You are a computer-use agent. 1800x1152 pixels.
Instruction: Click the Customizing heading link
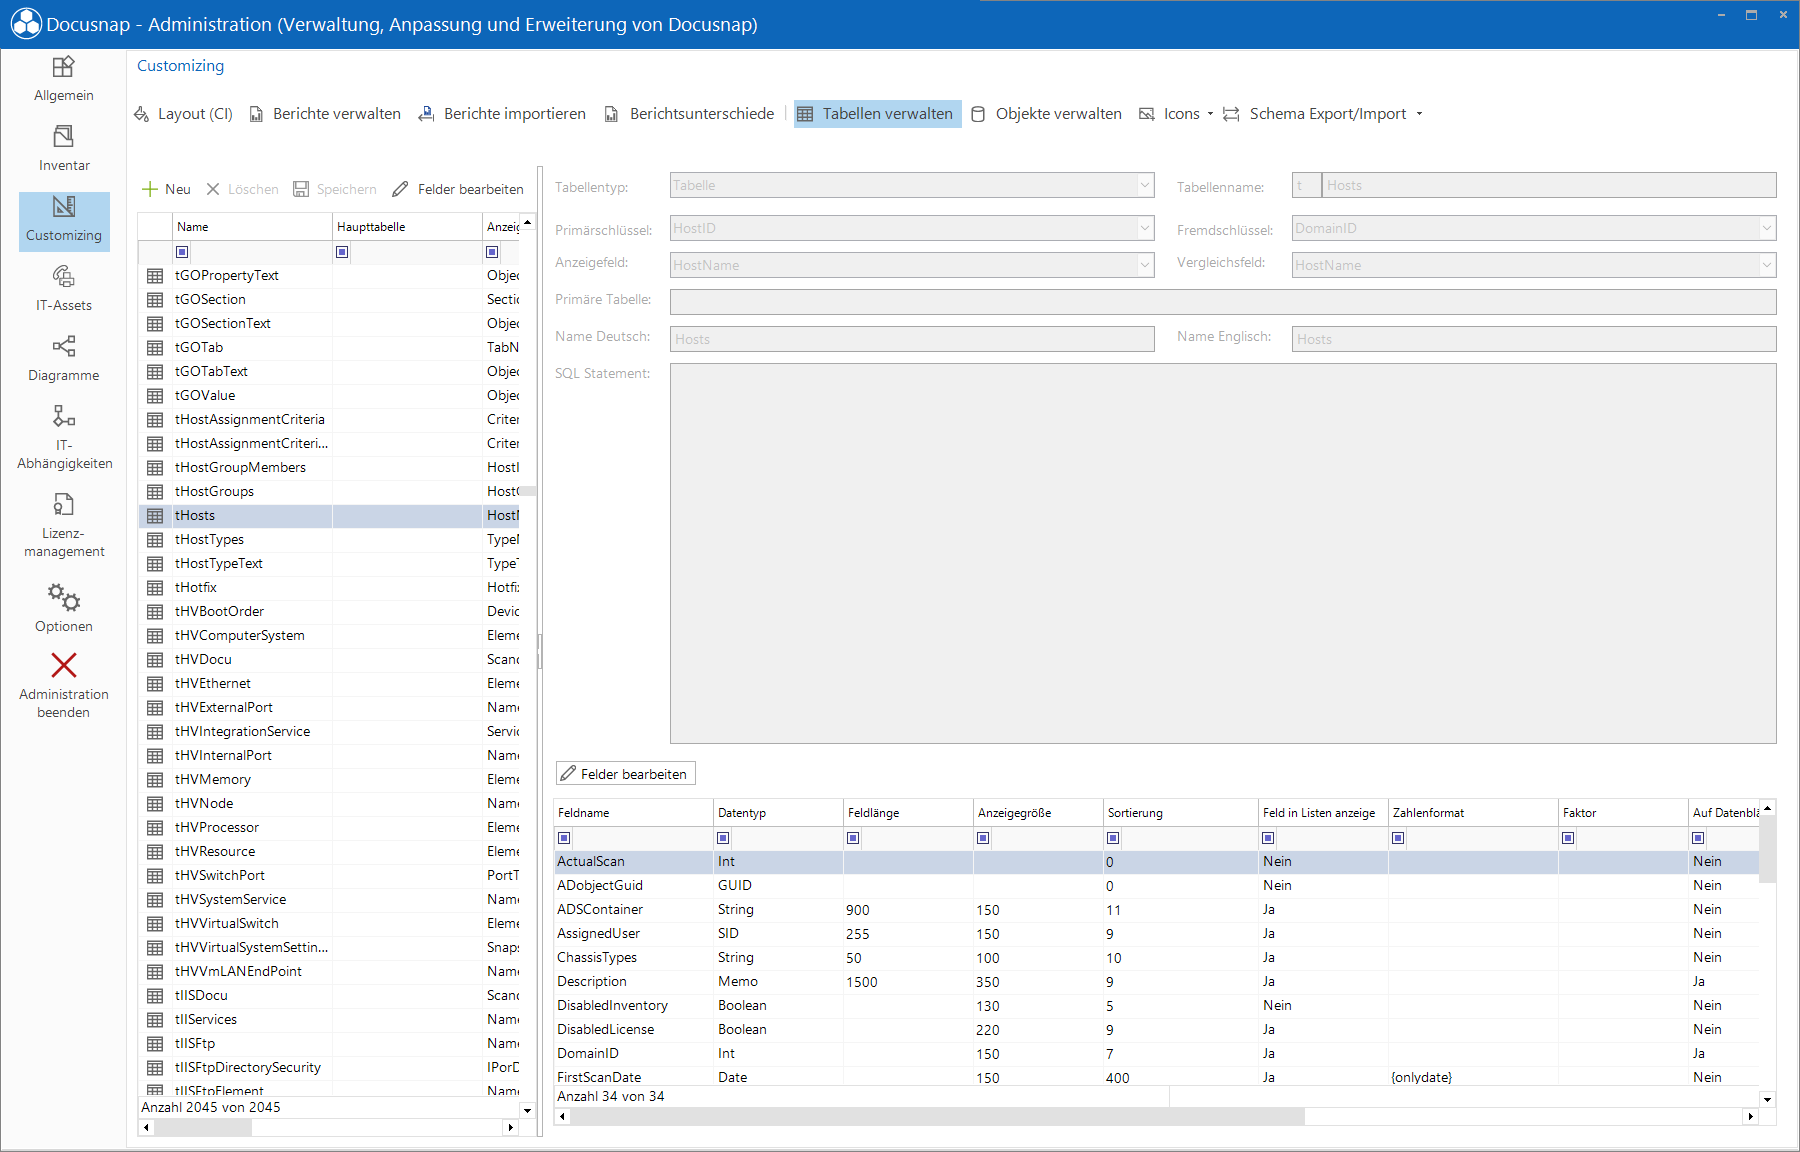coord(180,66)
